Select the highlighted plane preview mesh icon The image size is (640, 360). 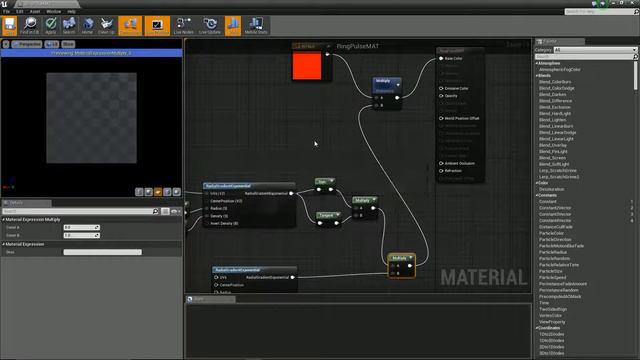click(x=158, y=192)
